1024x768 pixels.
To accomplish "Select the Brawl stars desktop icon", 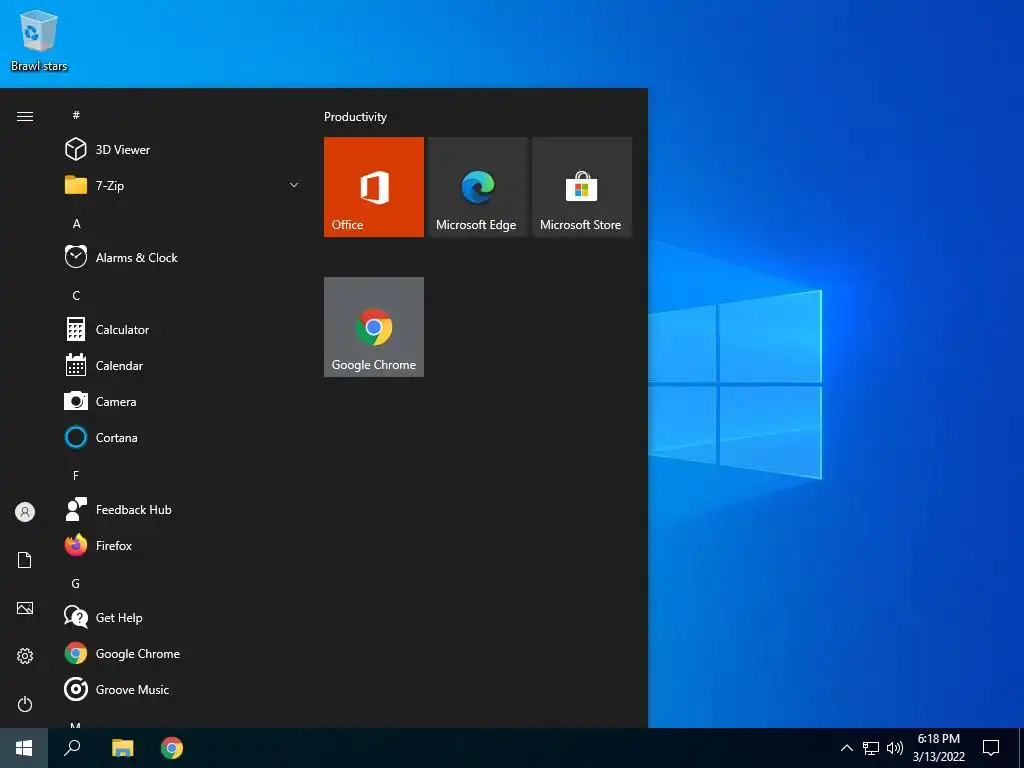I will tap(39, 40).
